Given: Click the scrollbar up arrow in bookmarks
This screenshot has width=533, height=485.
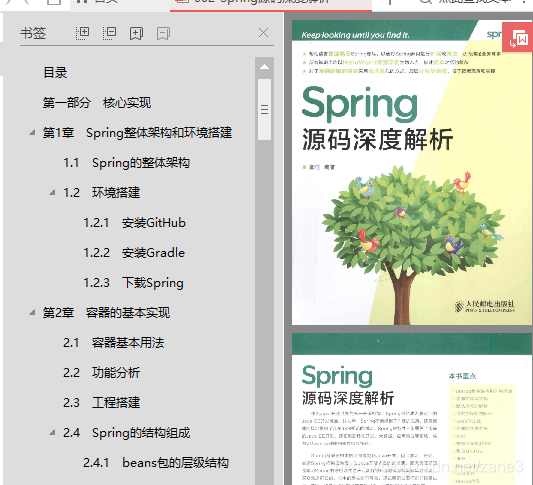Looking at the screenshot, I should [x=264, y=67].
